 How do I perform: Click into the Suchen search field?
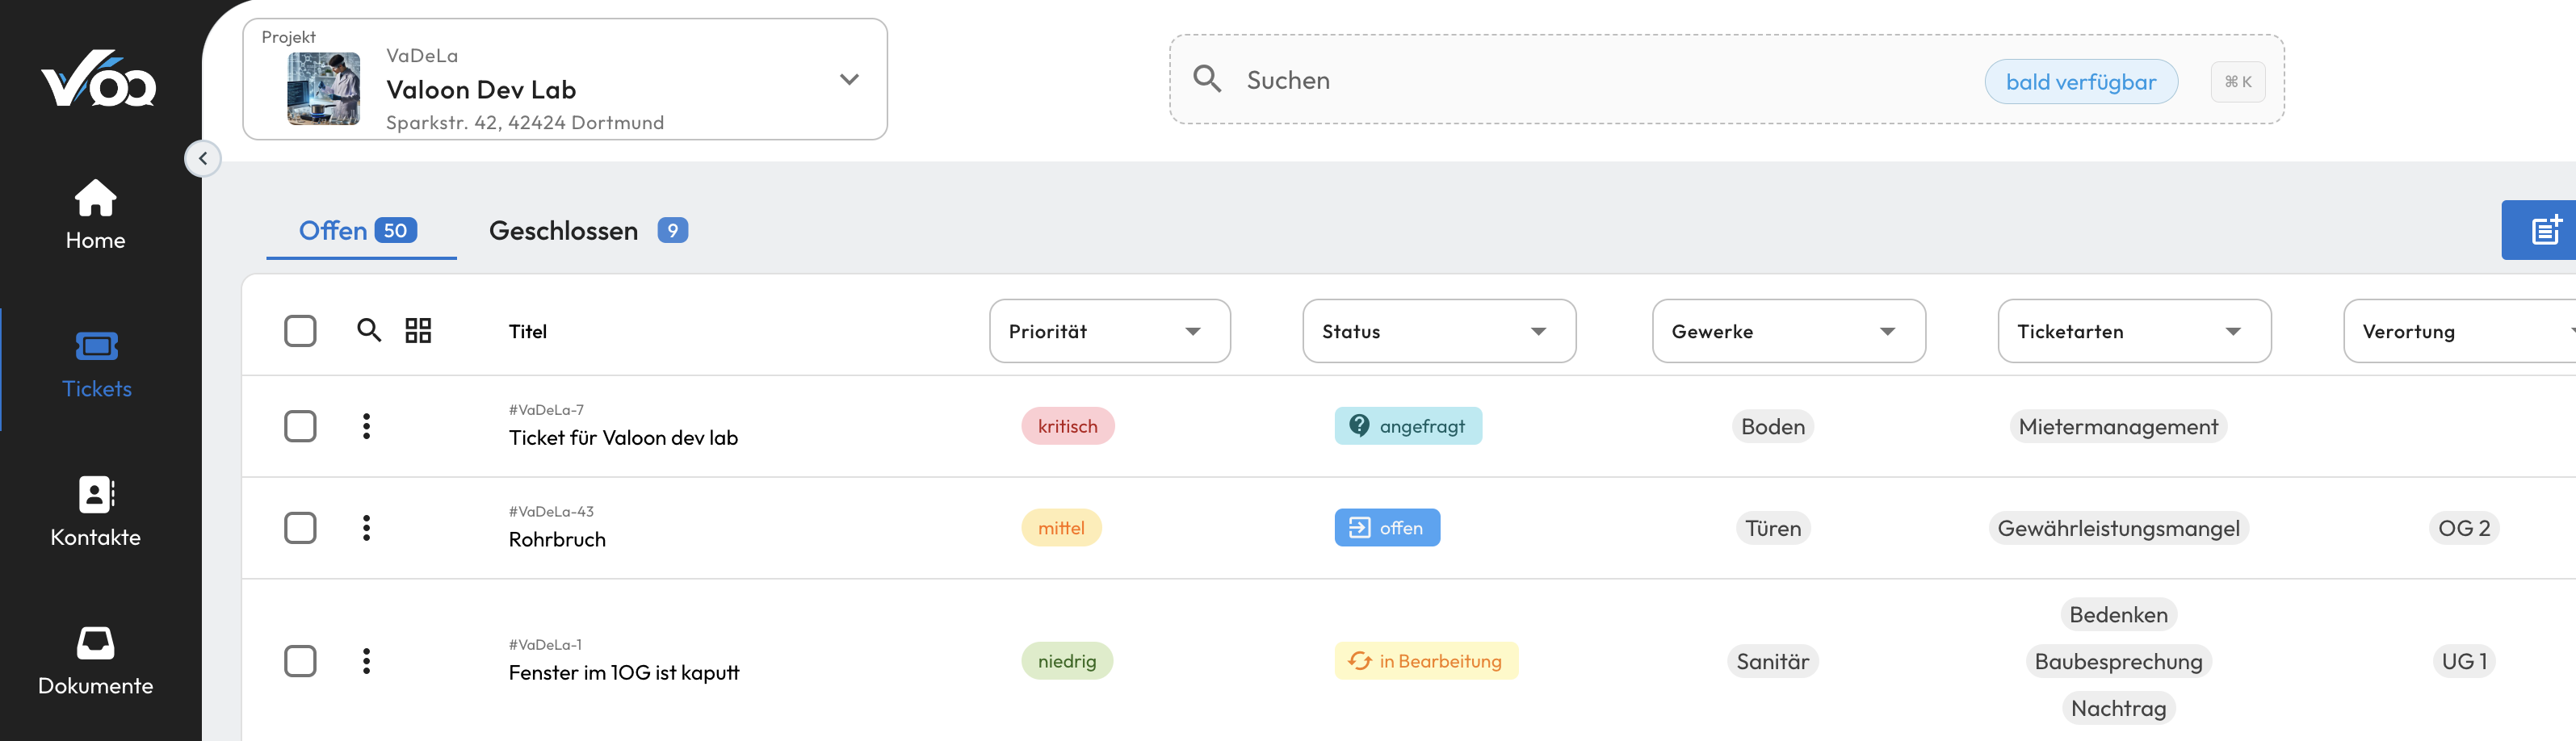point(1600,80)
